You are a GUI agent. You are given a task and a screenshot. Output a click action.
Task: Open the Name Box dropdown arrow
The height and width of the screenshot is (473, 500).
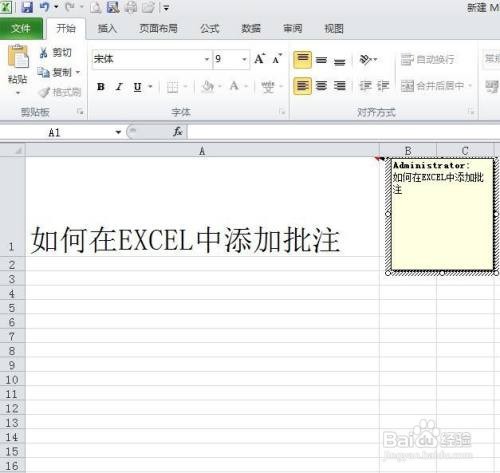118,132
